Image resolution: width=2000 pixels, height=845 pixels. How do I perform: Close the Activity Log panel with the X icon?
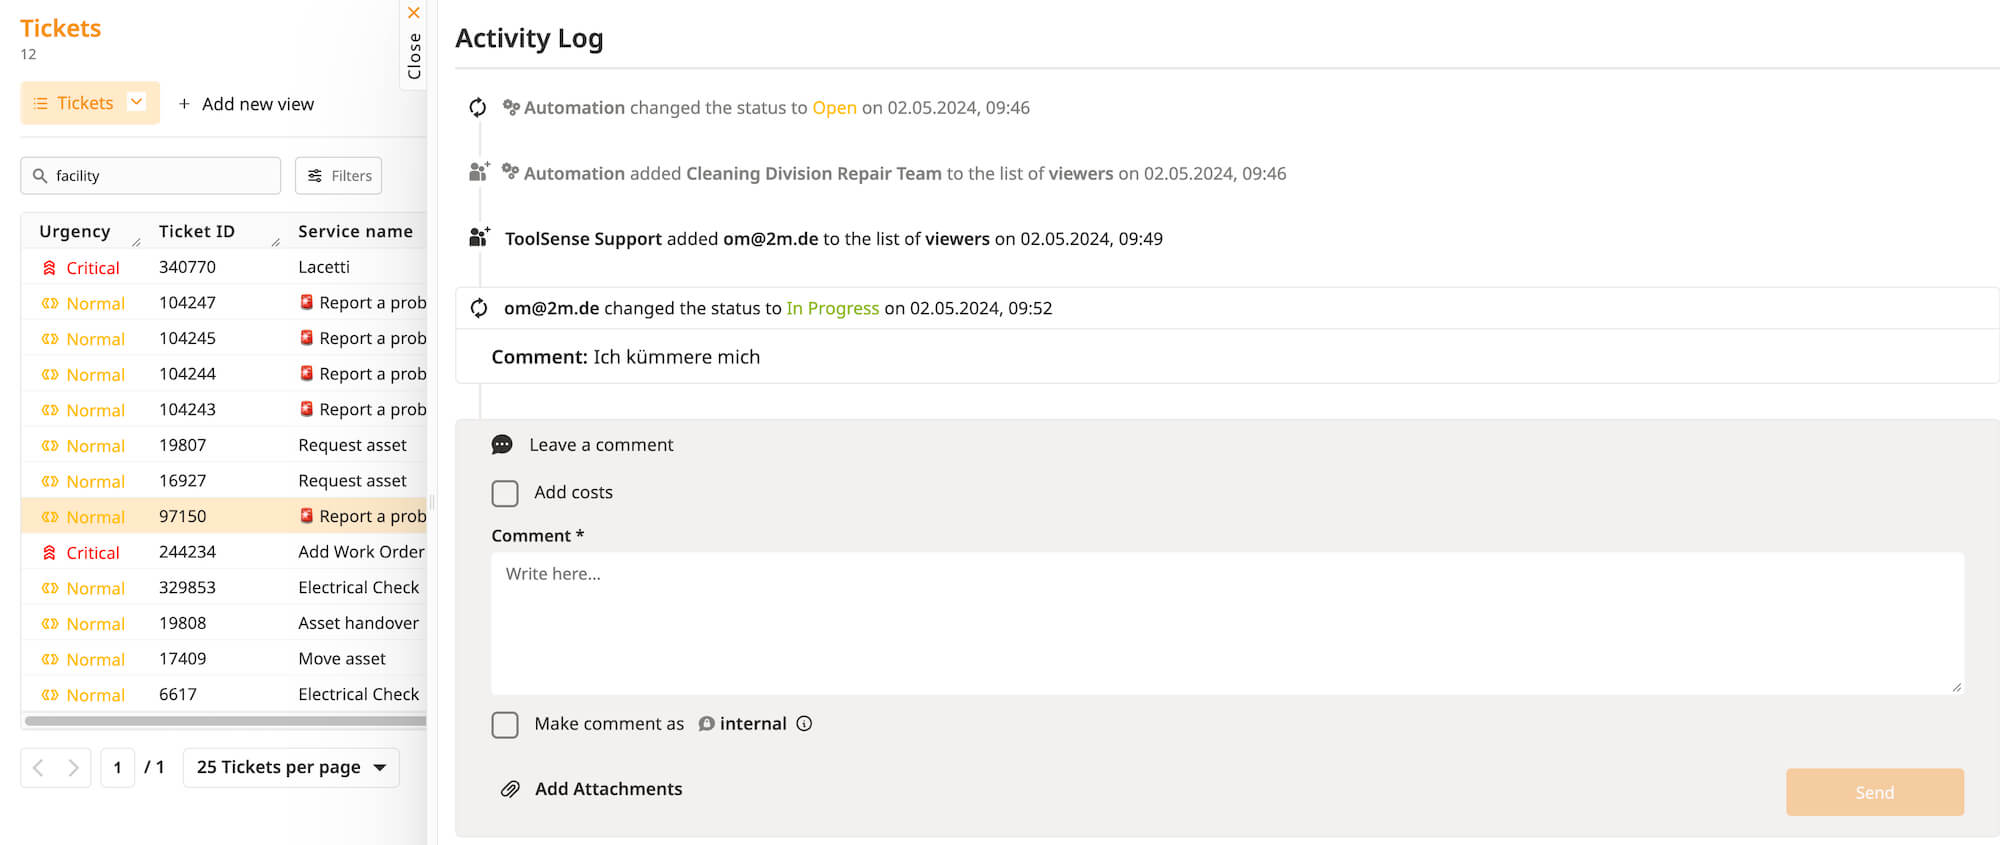pos(413,13)
